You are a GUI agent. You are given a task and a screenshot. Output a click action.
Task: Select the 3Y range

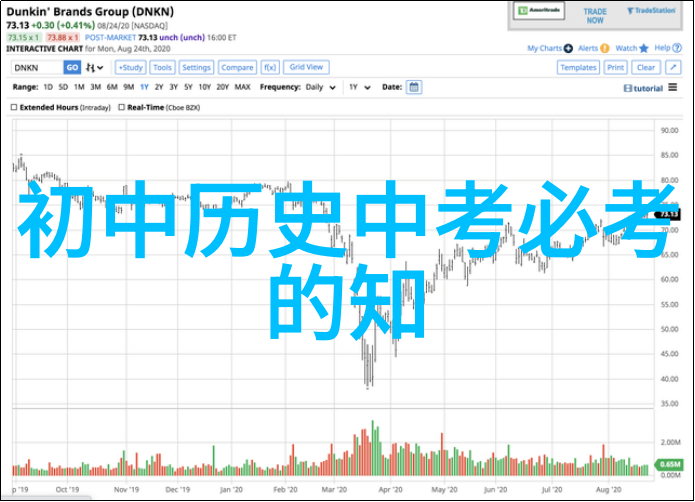click(x=174, y=87)
